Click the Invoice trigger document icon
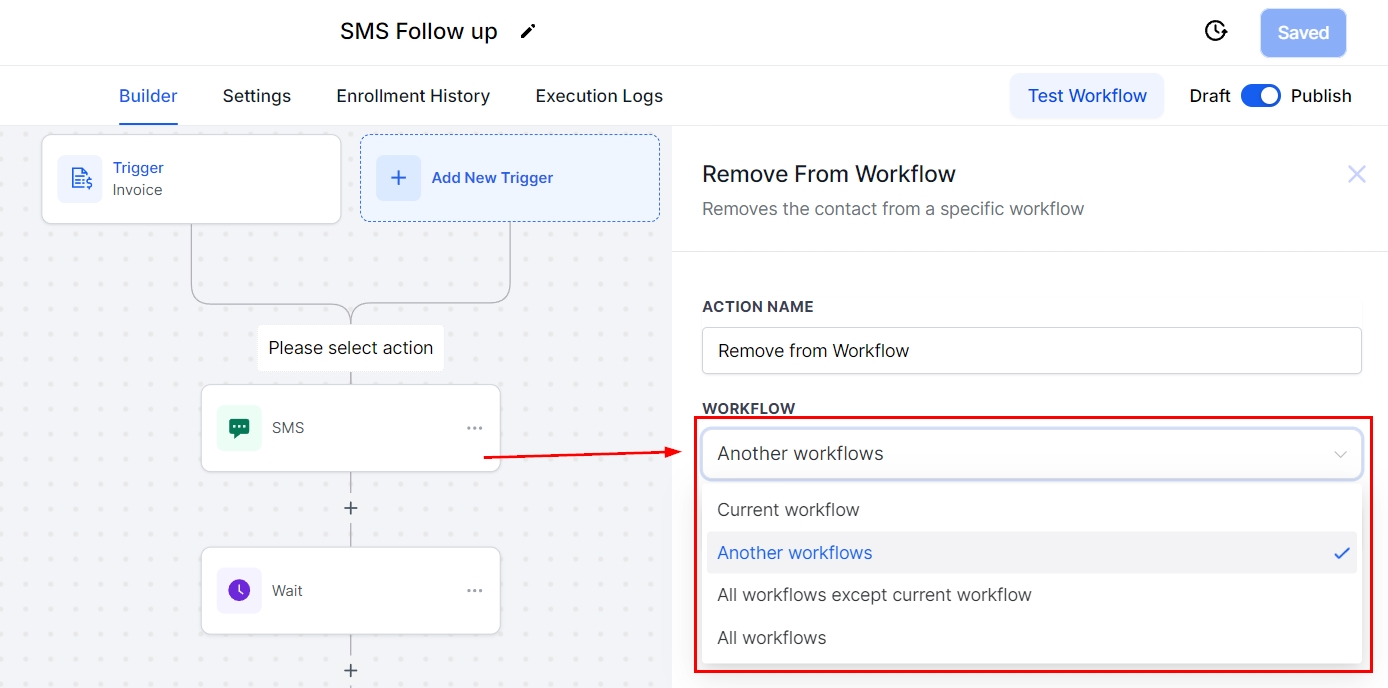 tap(80, 179)
